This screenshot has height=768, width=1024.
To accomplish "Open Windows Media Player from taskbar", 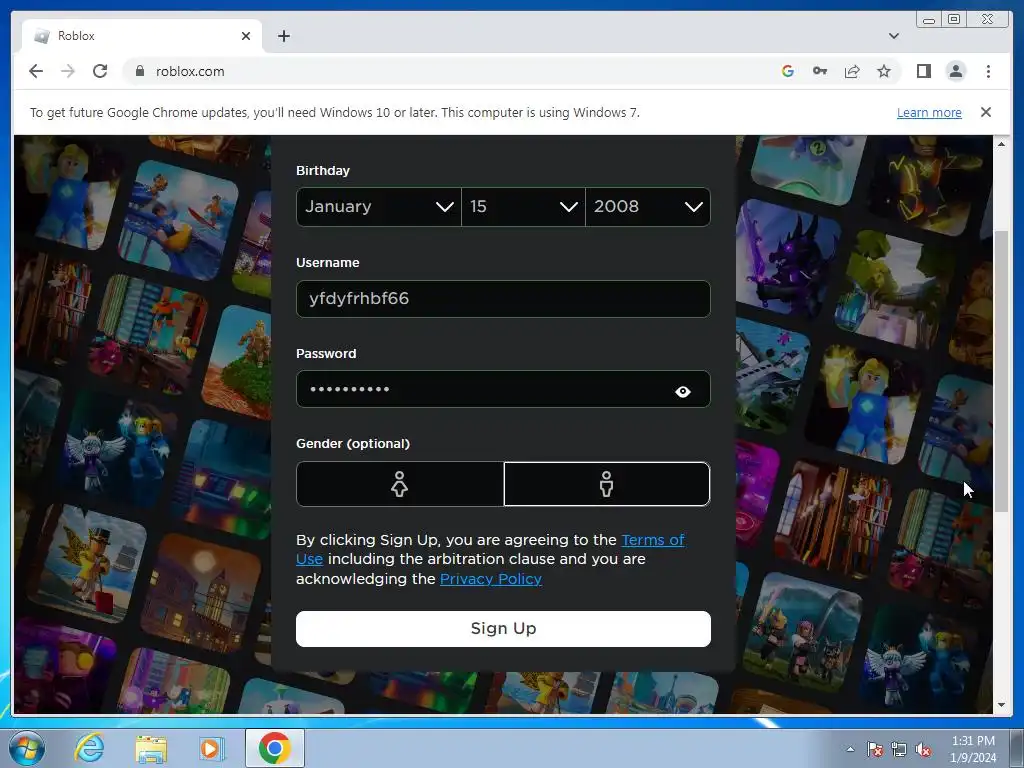I will [211, 748].
